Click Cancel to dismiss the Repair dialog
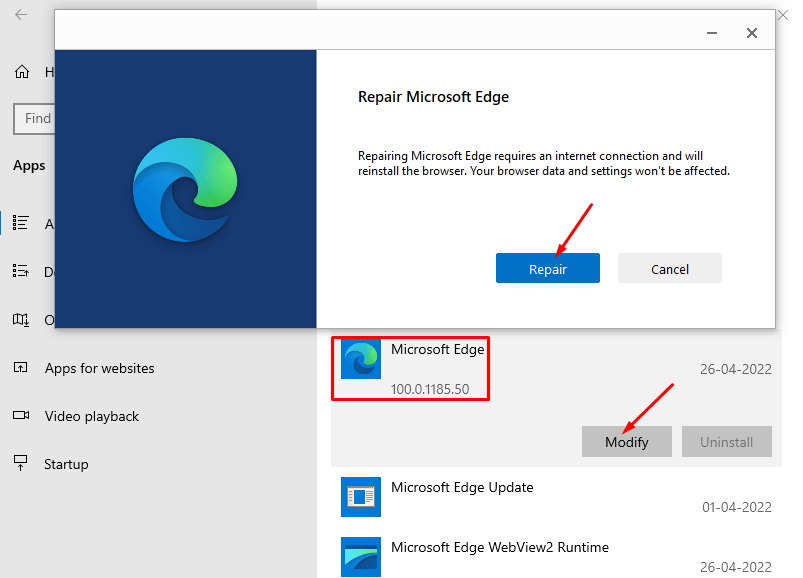 (x=669, y=268)
